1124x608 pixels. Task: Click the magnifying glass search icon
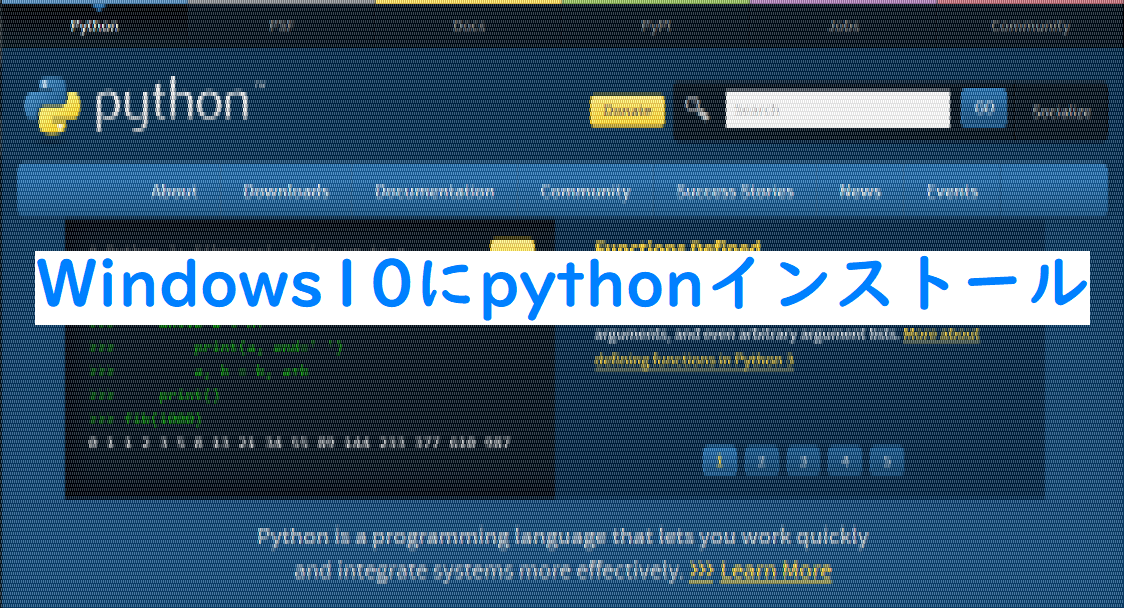coord(697,110)
